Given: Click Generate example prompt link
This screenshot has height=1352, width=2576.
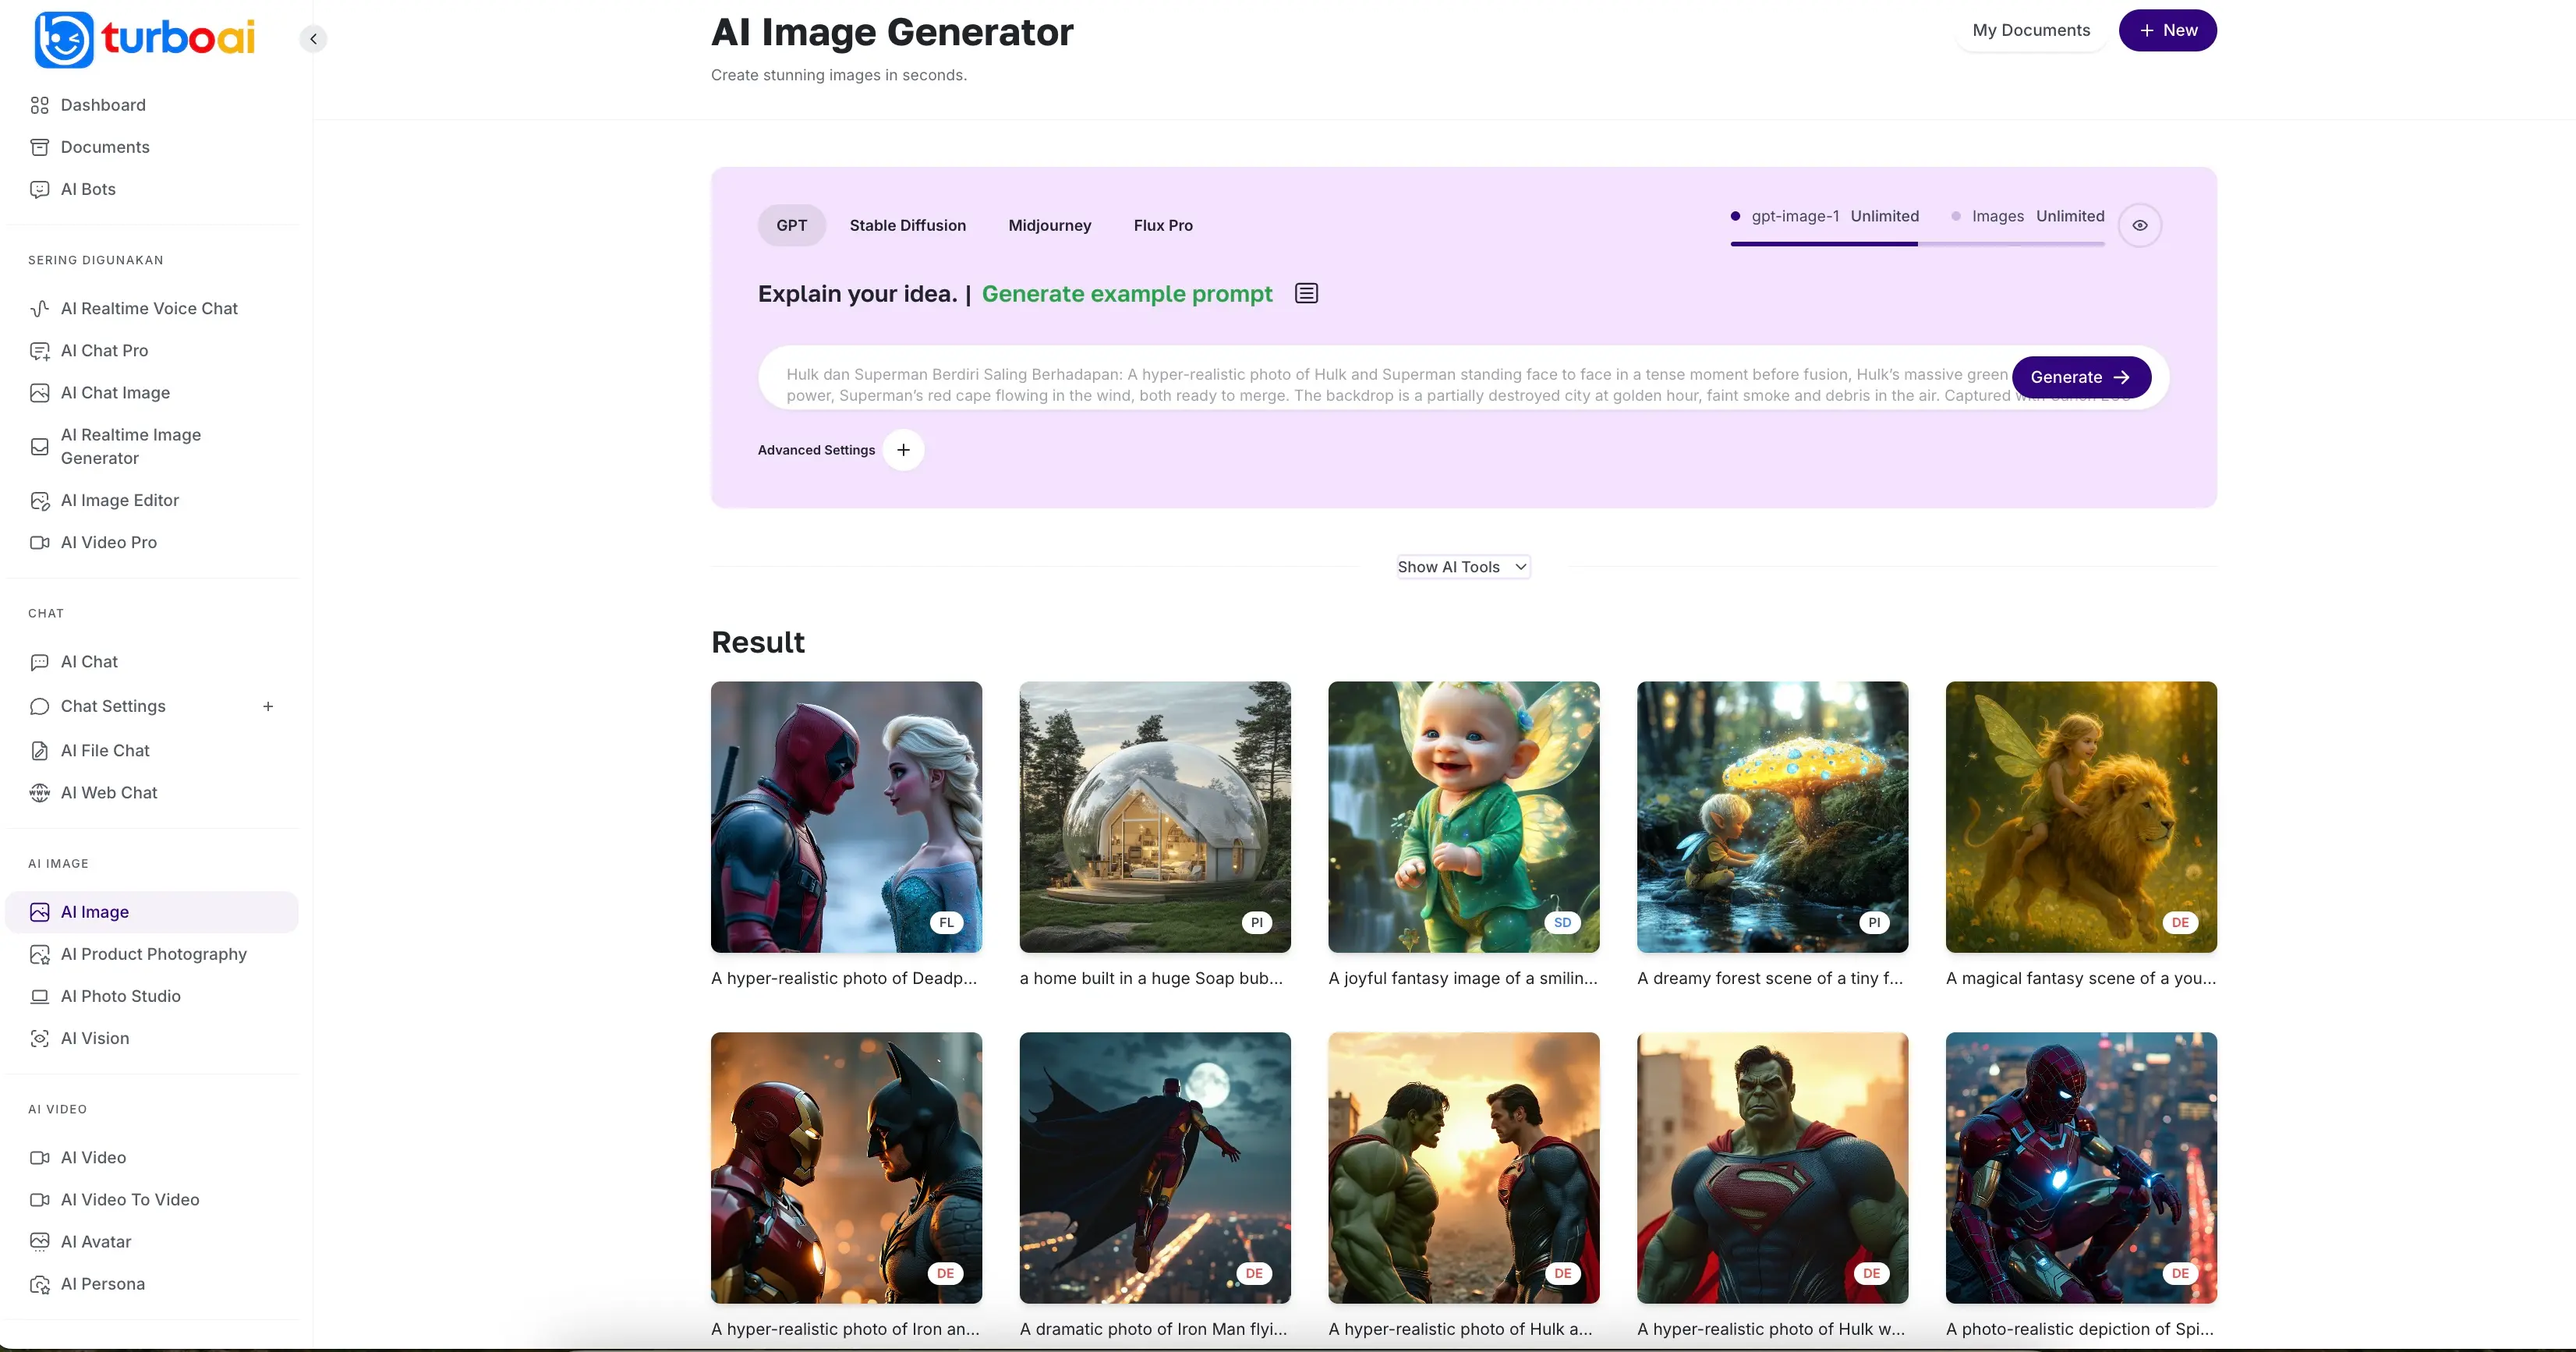Looking at the screenshot, I should tap(1126, 294).
